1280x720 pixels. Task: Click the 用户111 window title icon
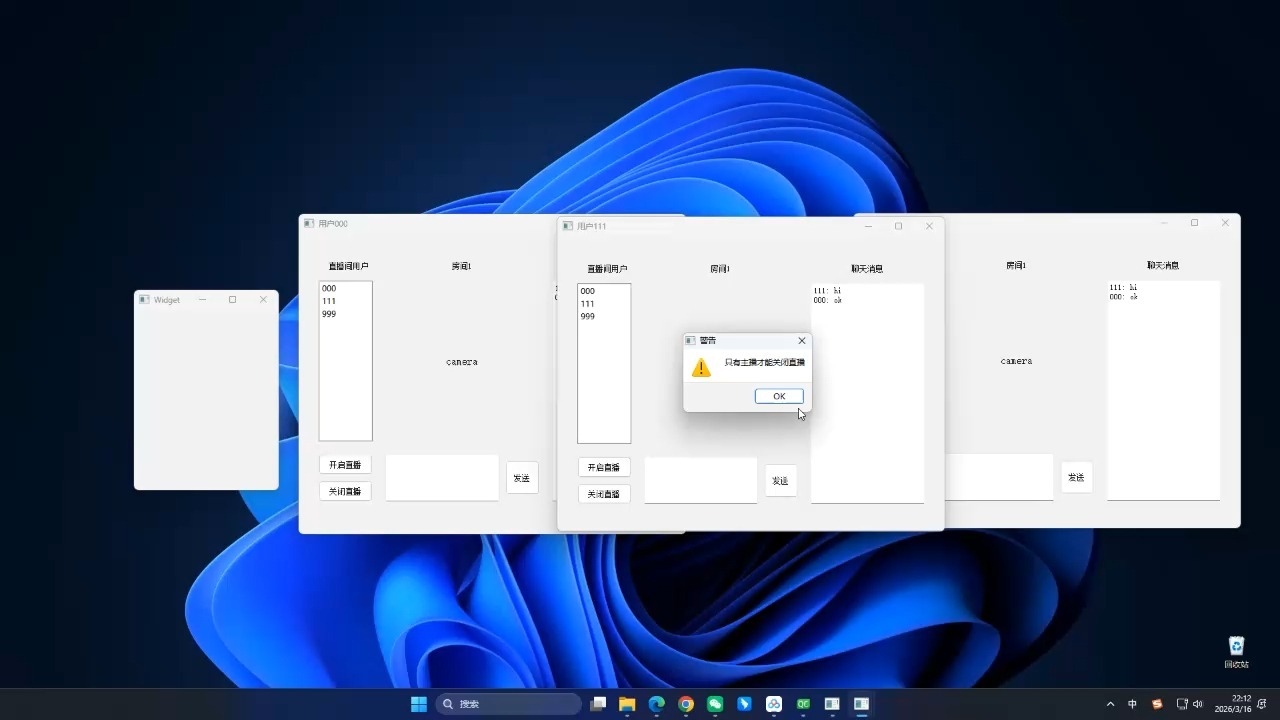[568, 226]
